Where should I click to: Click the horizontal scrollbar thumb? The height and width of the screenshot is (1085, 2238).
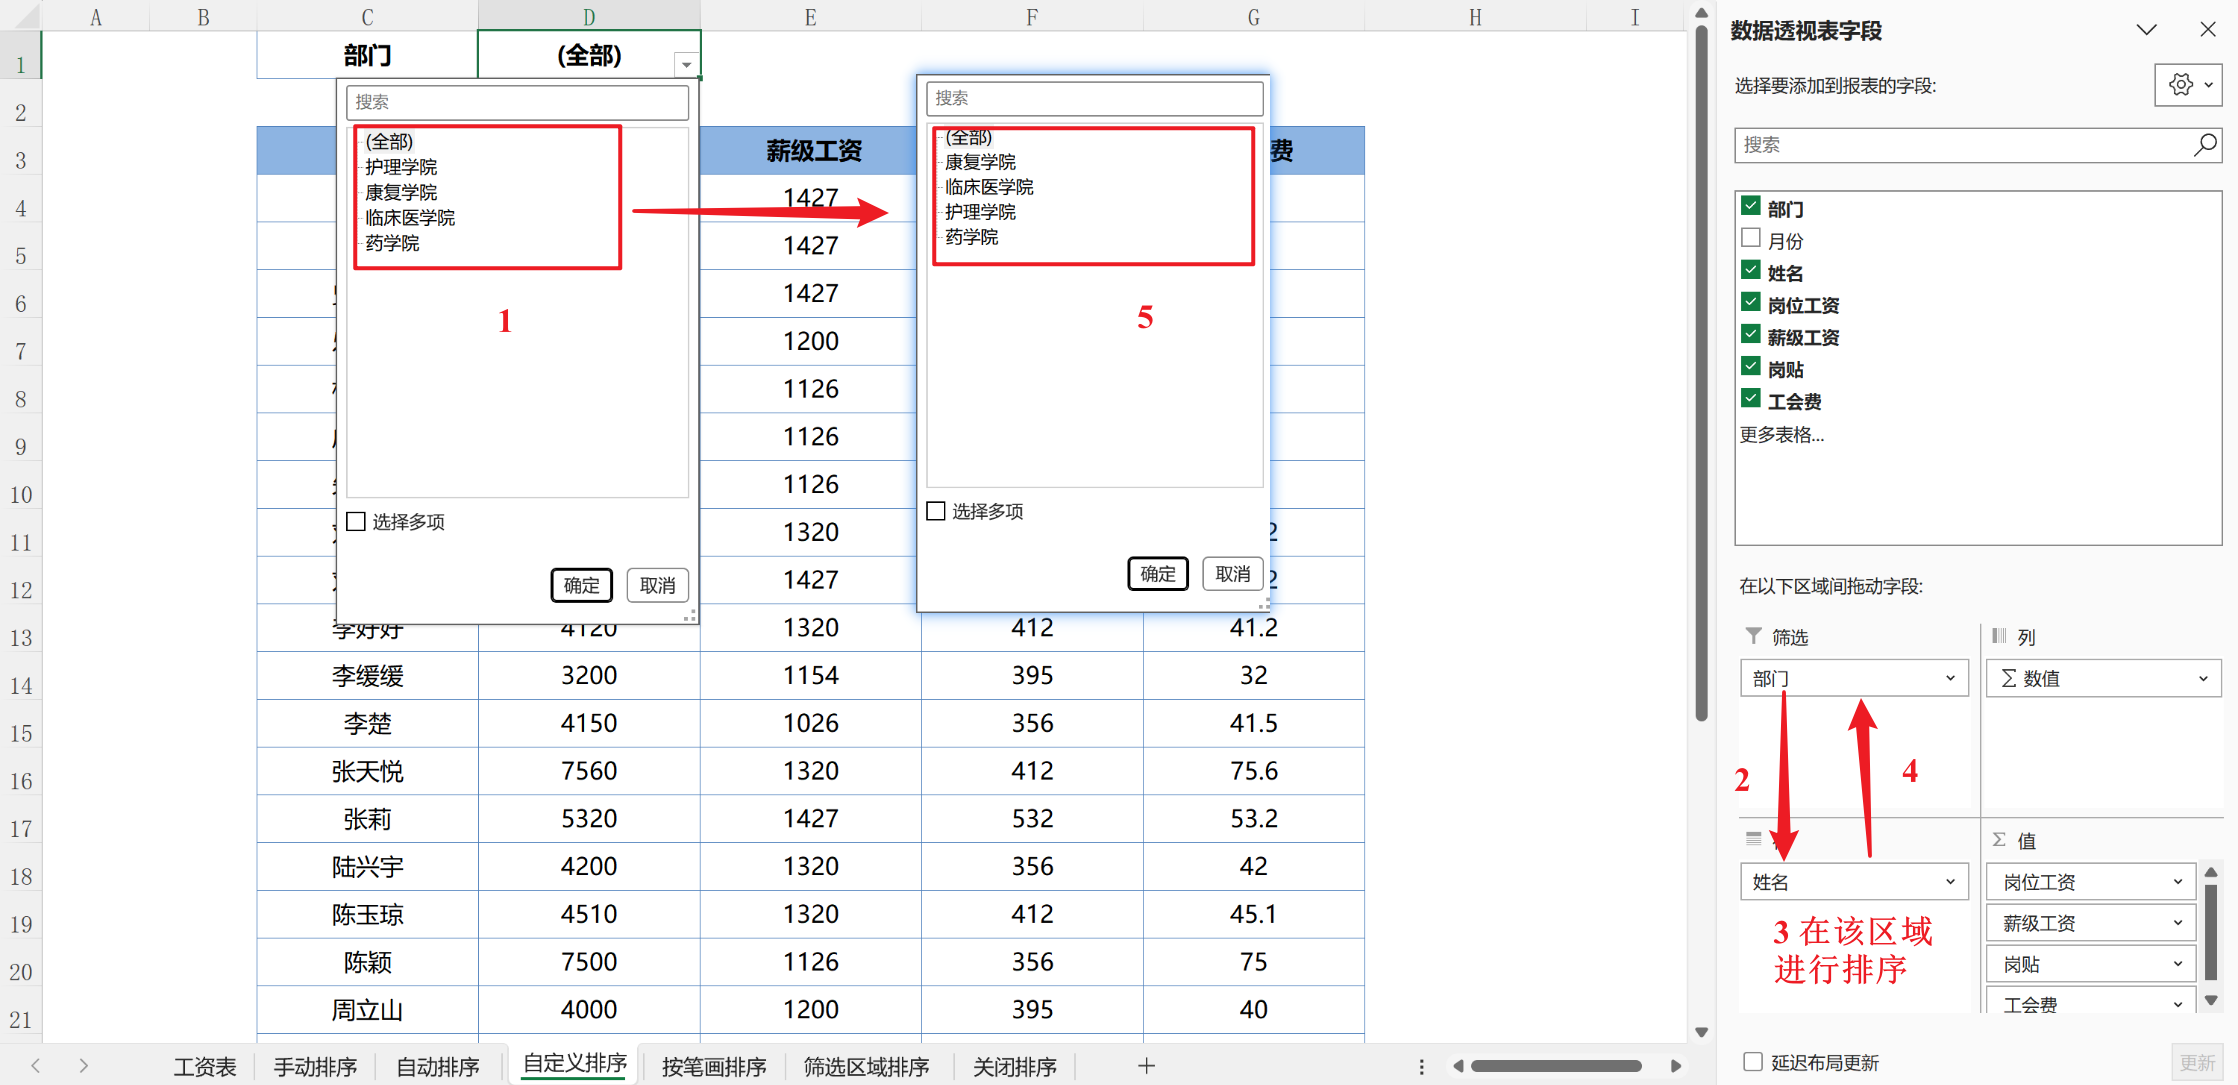pyautogui.click(x=1556, y=1066)
